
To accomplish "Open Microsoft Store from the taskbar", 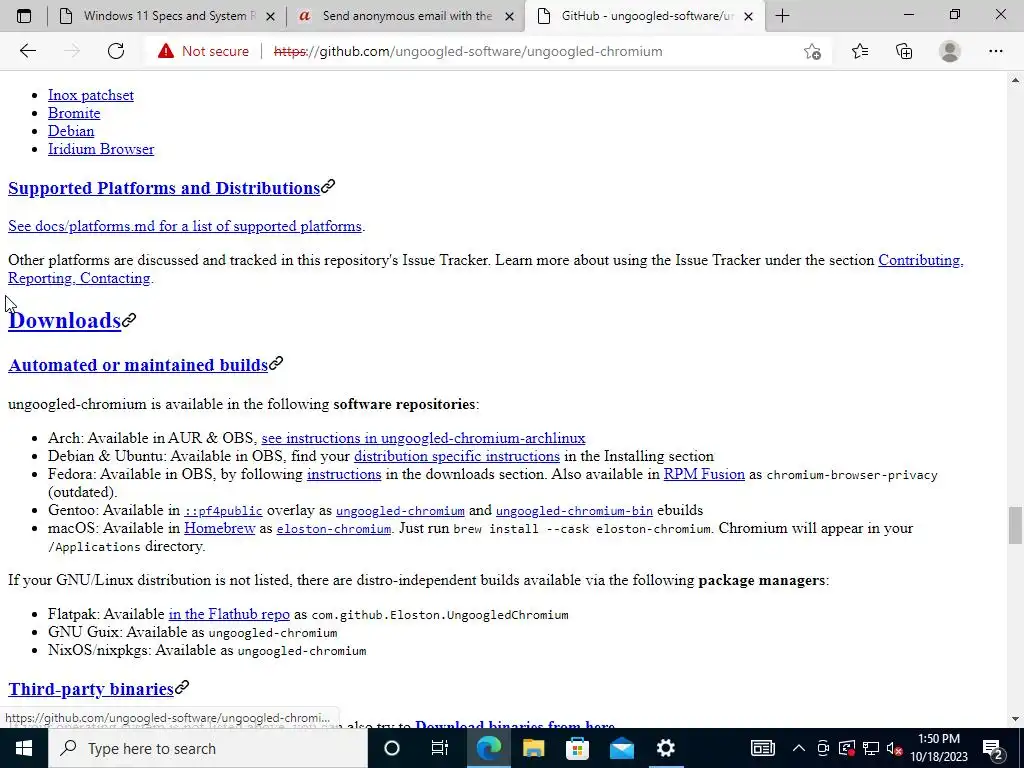I will 577,748.
